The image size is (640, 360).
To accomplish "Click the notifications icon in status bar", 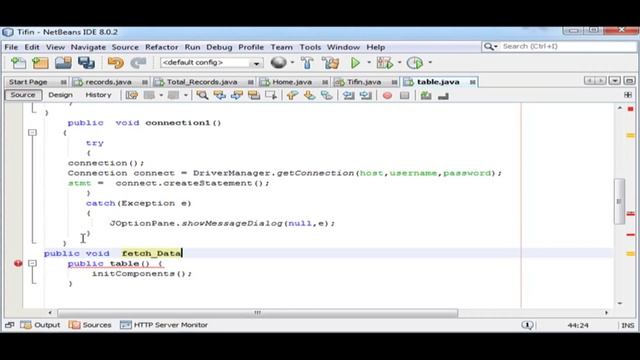I will click(x=527, y=325).
